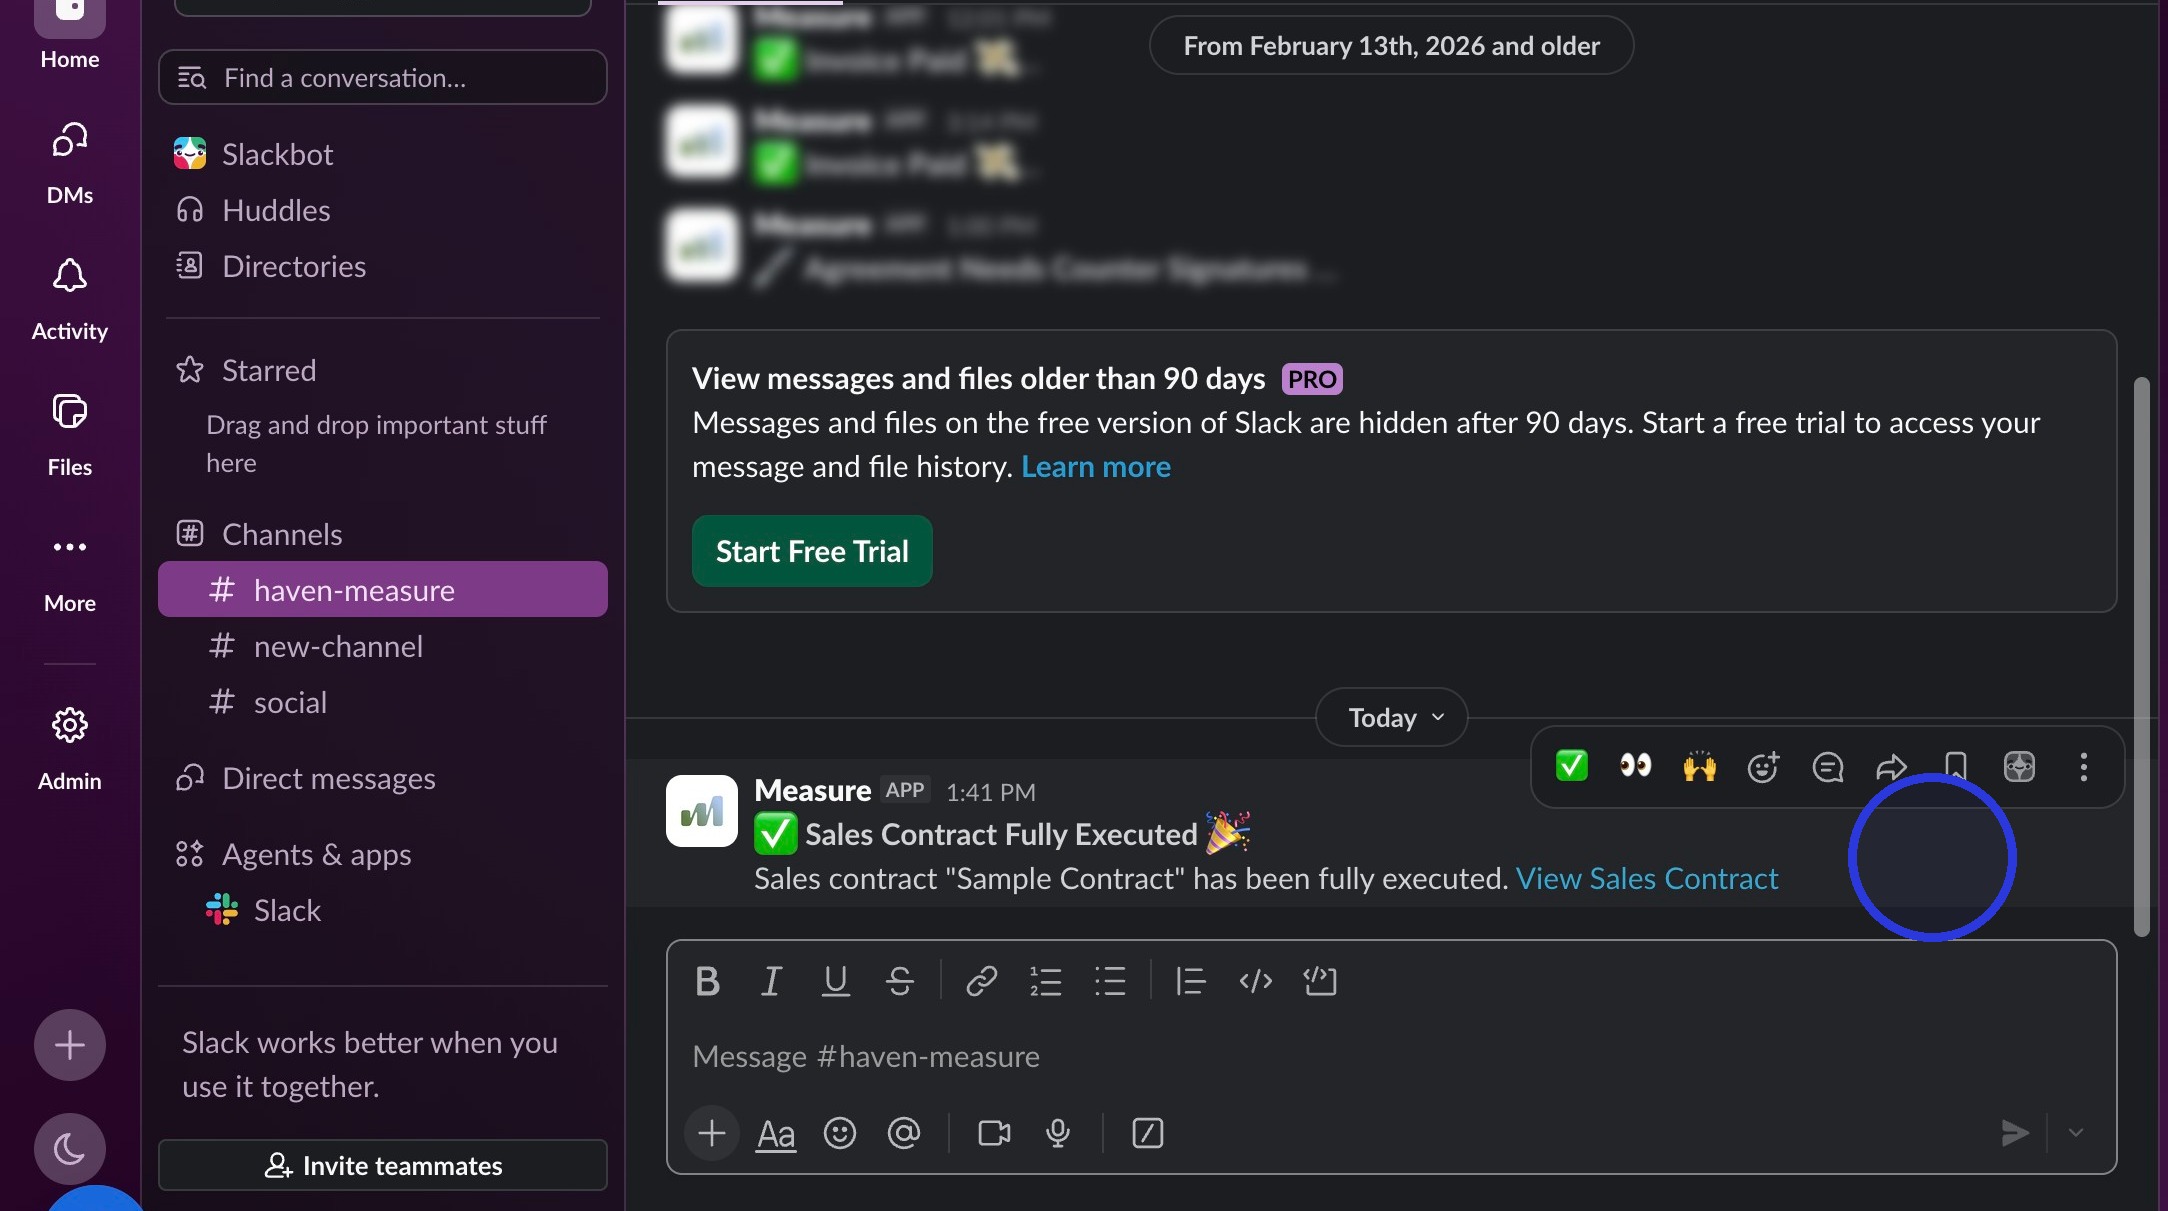Open the Admin gear settings
The image size is (2168, 1211).
[70, 748]
